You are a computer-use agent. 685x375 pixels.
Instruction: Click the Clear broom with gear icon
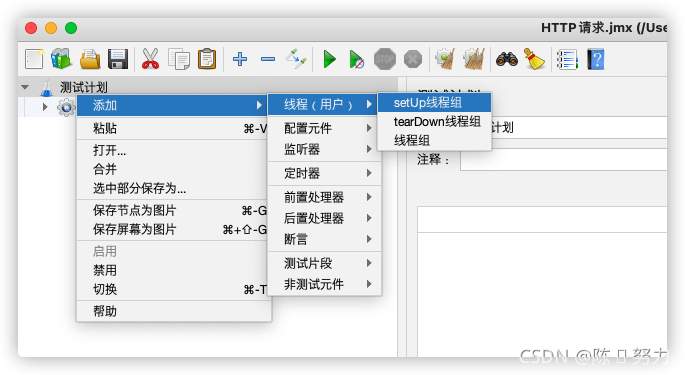pos(445,59)
